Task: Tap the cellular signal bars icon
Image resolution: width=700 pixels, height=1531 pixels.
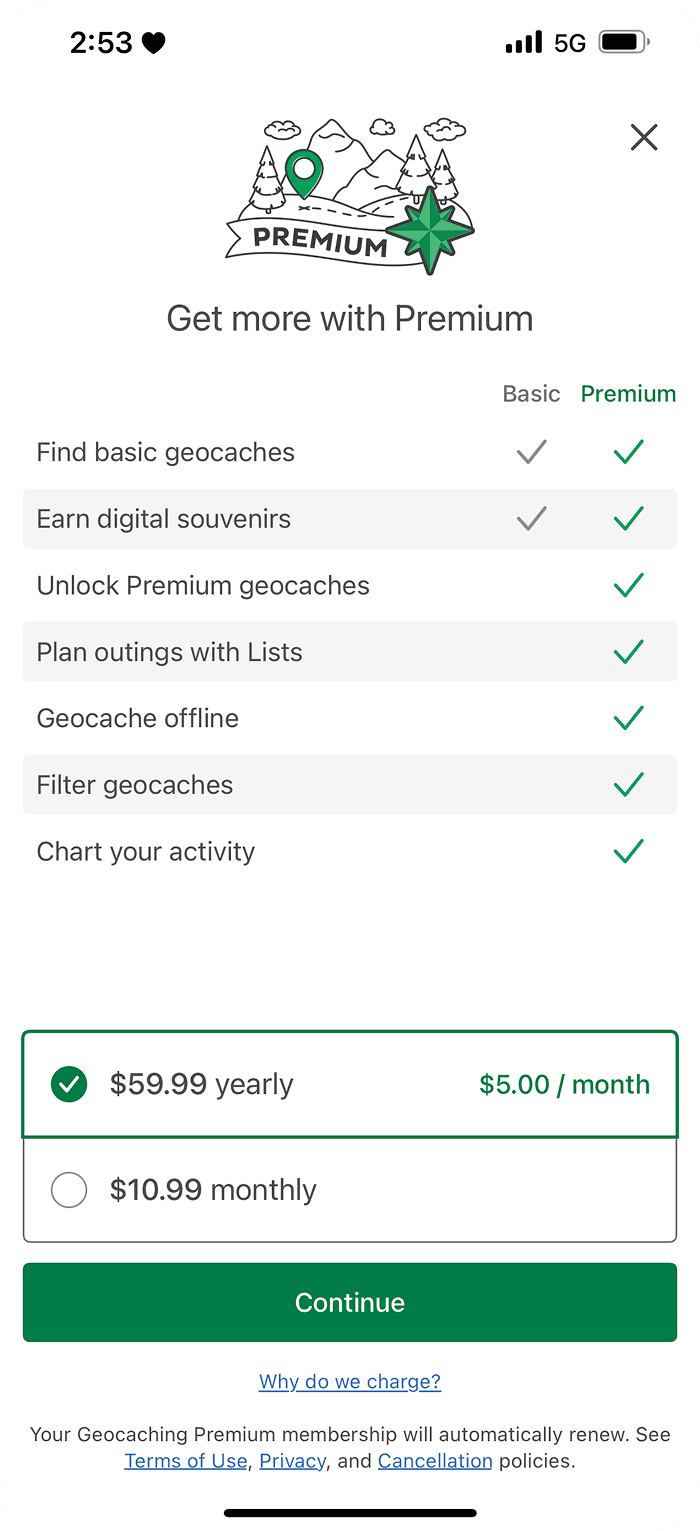Action: (x=523, y=43)
